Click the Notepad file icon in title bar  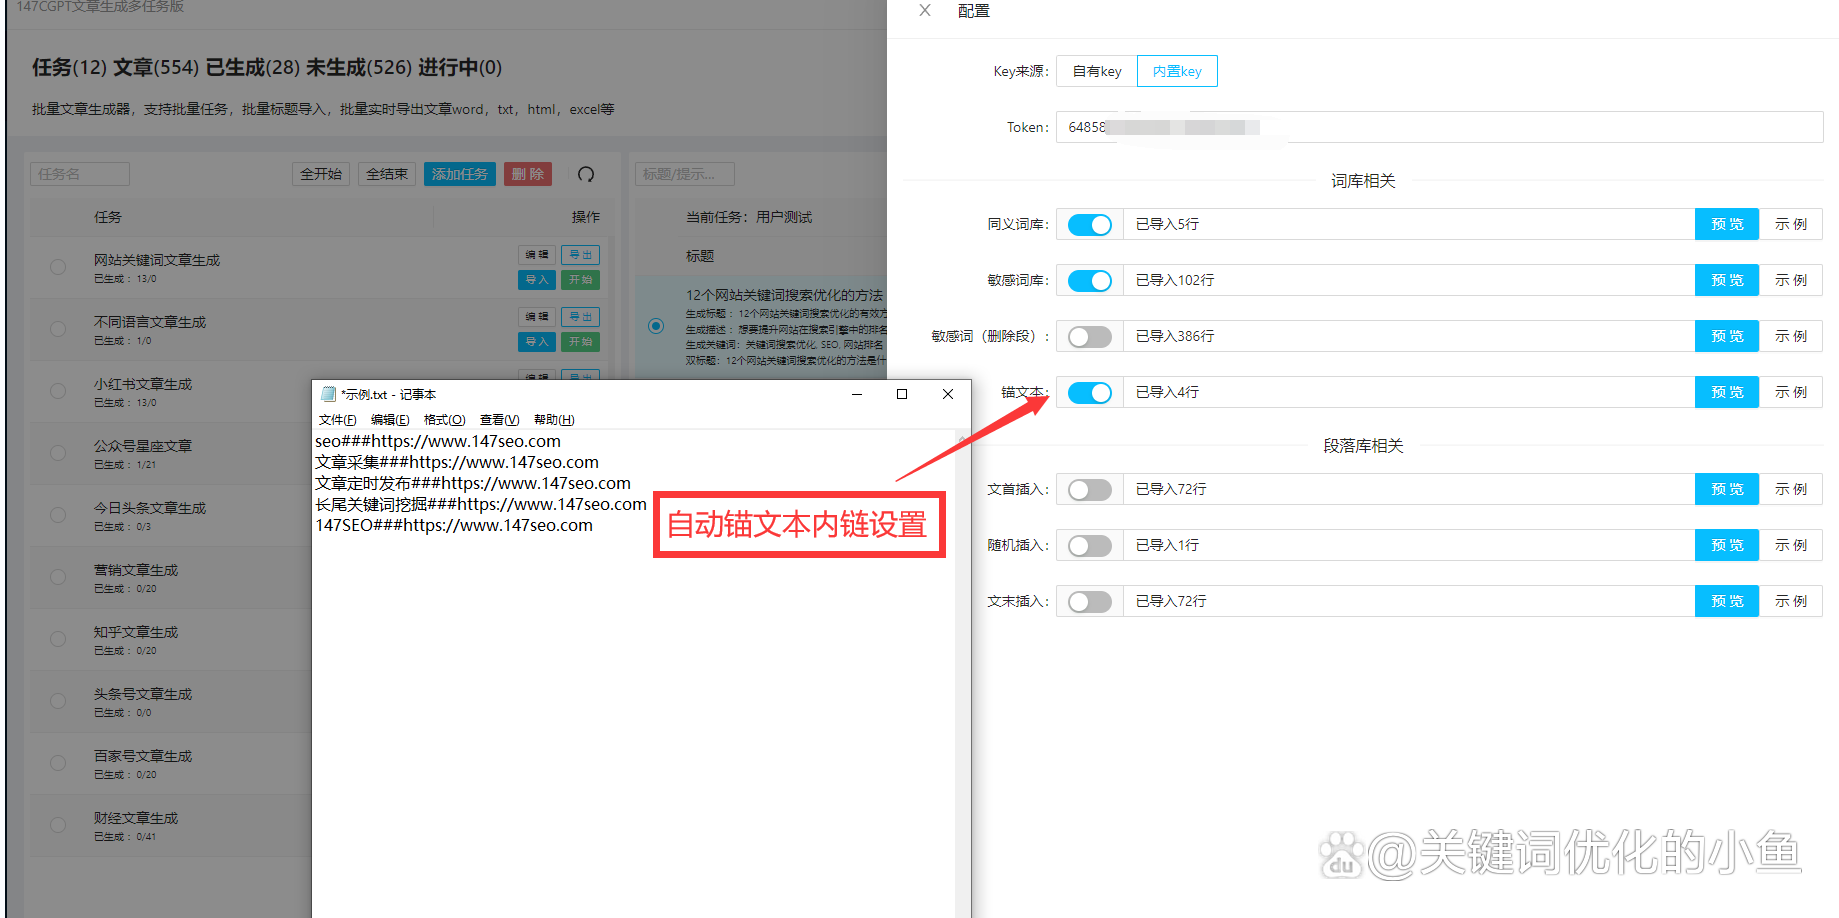tap(326, 394)
